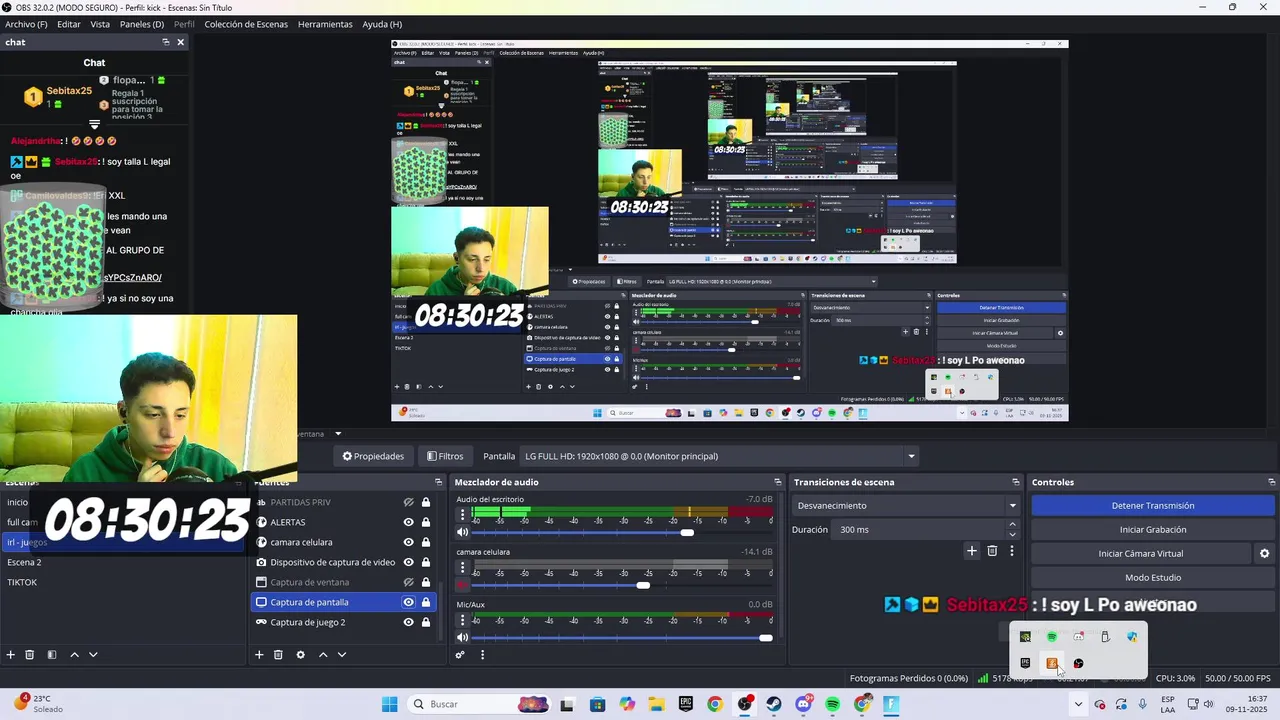Click Windows Security shield in tray popup
The height and width of the screenshot is (720, 1280).
tap(1132, 637)
